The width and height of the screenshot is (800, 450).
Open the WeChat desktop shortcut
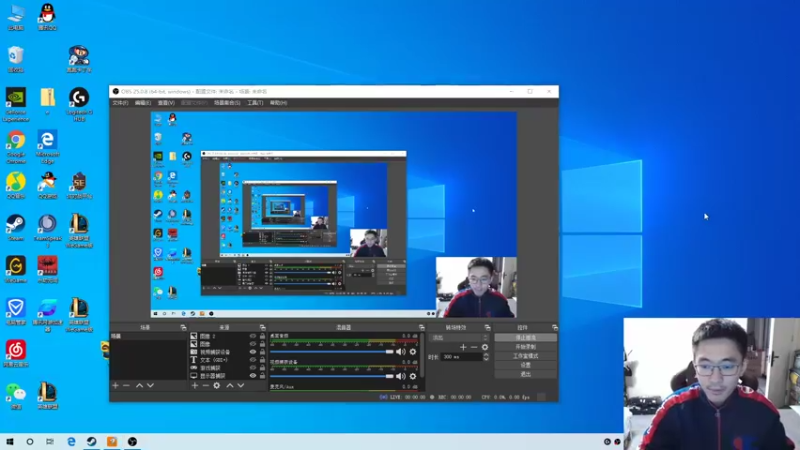coord(16,396)
